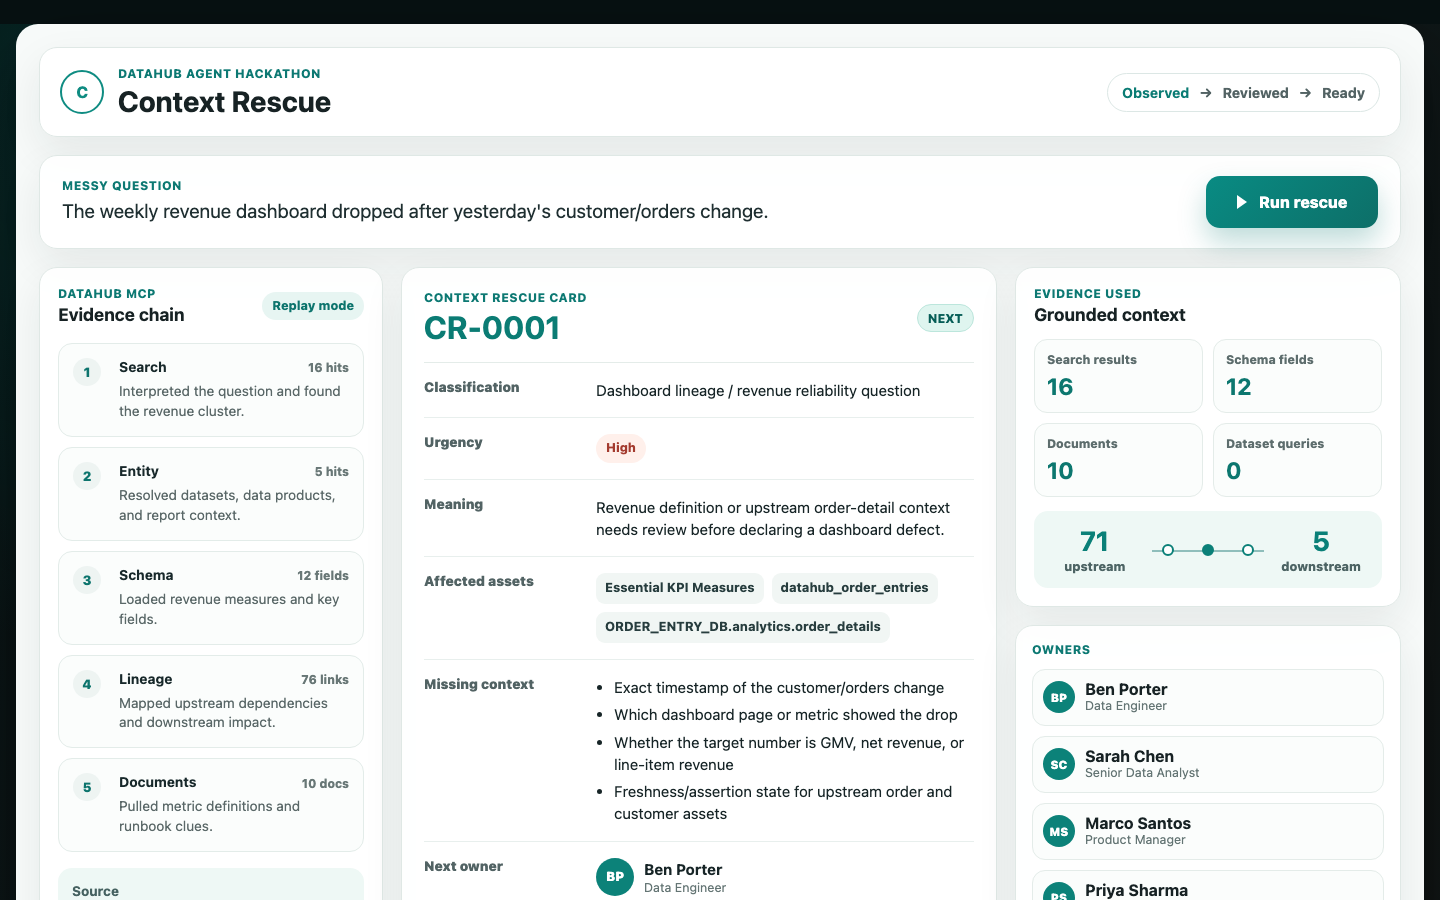Click the ORDER_ENTRY_DB.analytics.order_details chip
This screenshot has width=1440, height=900.
[x=743, y=627]
